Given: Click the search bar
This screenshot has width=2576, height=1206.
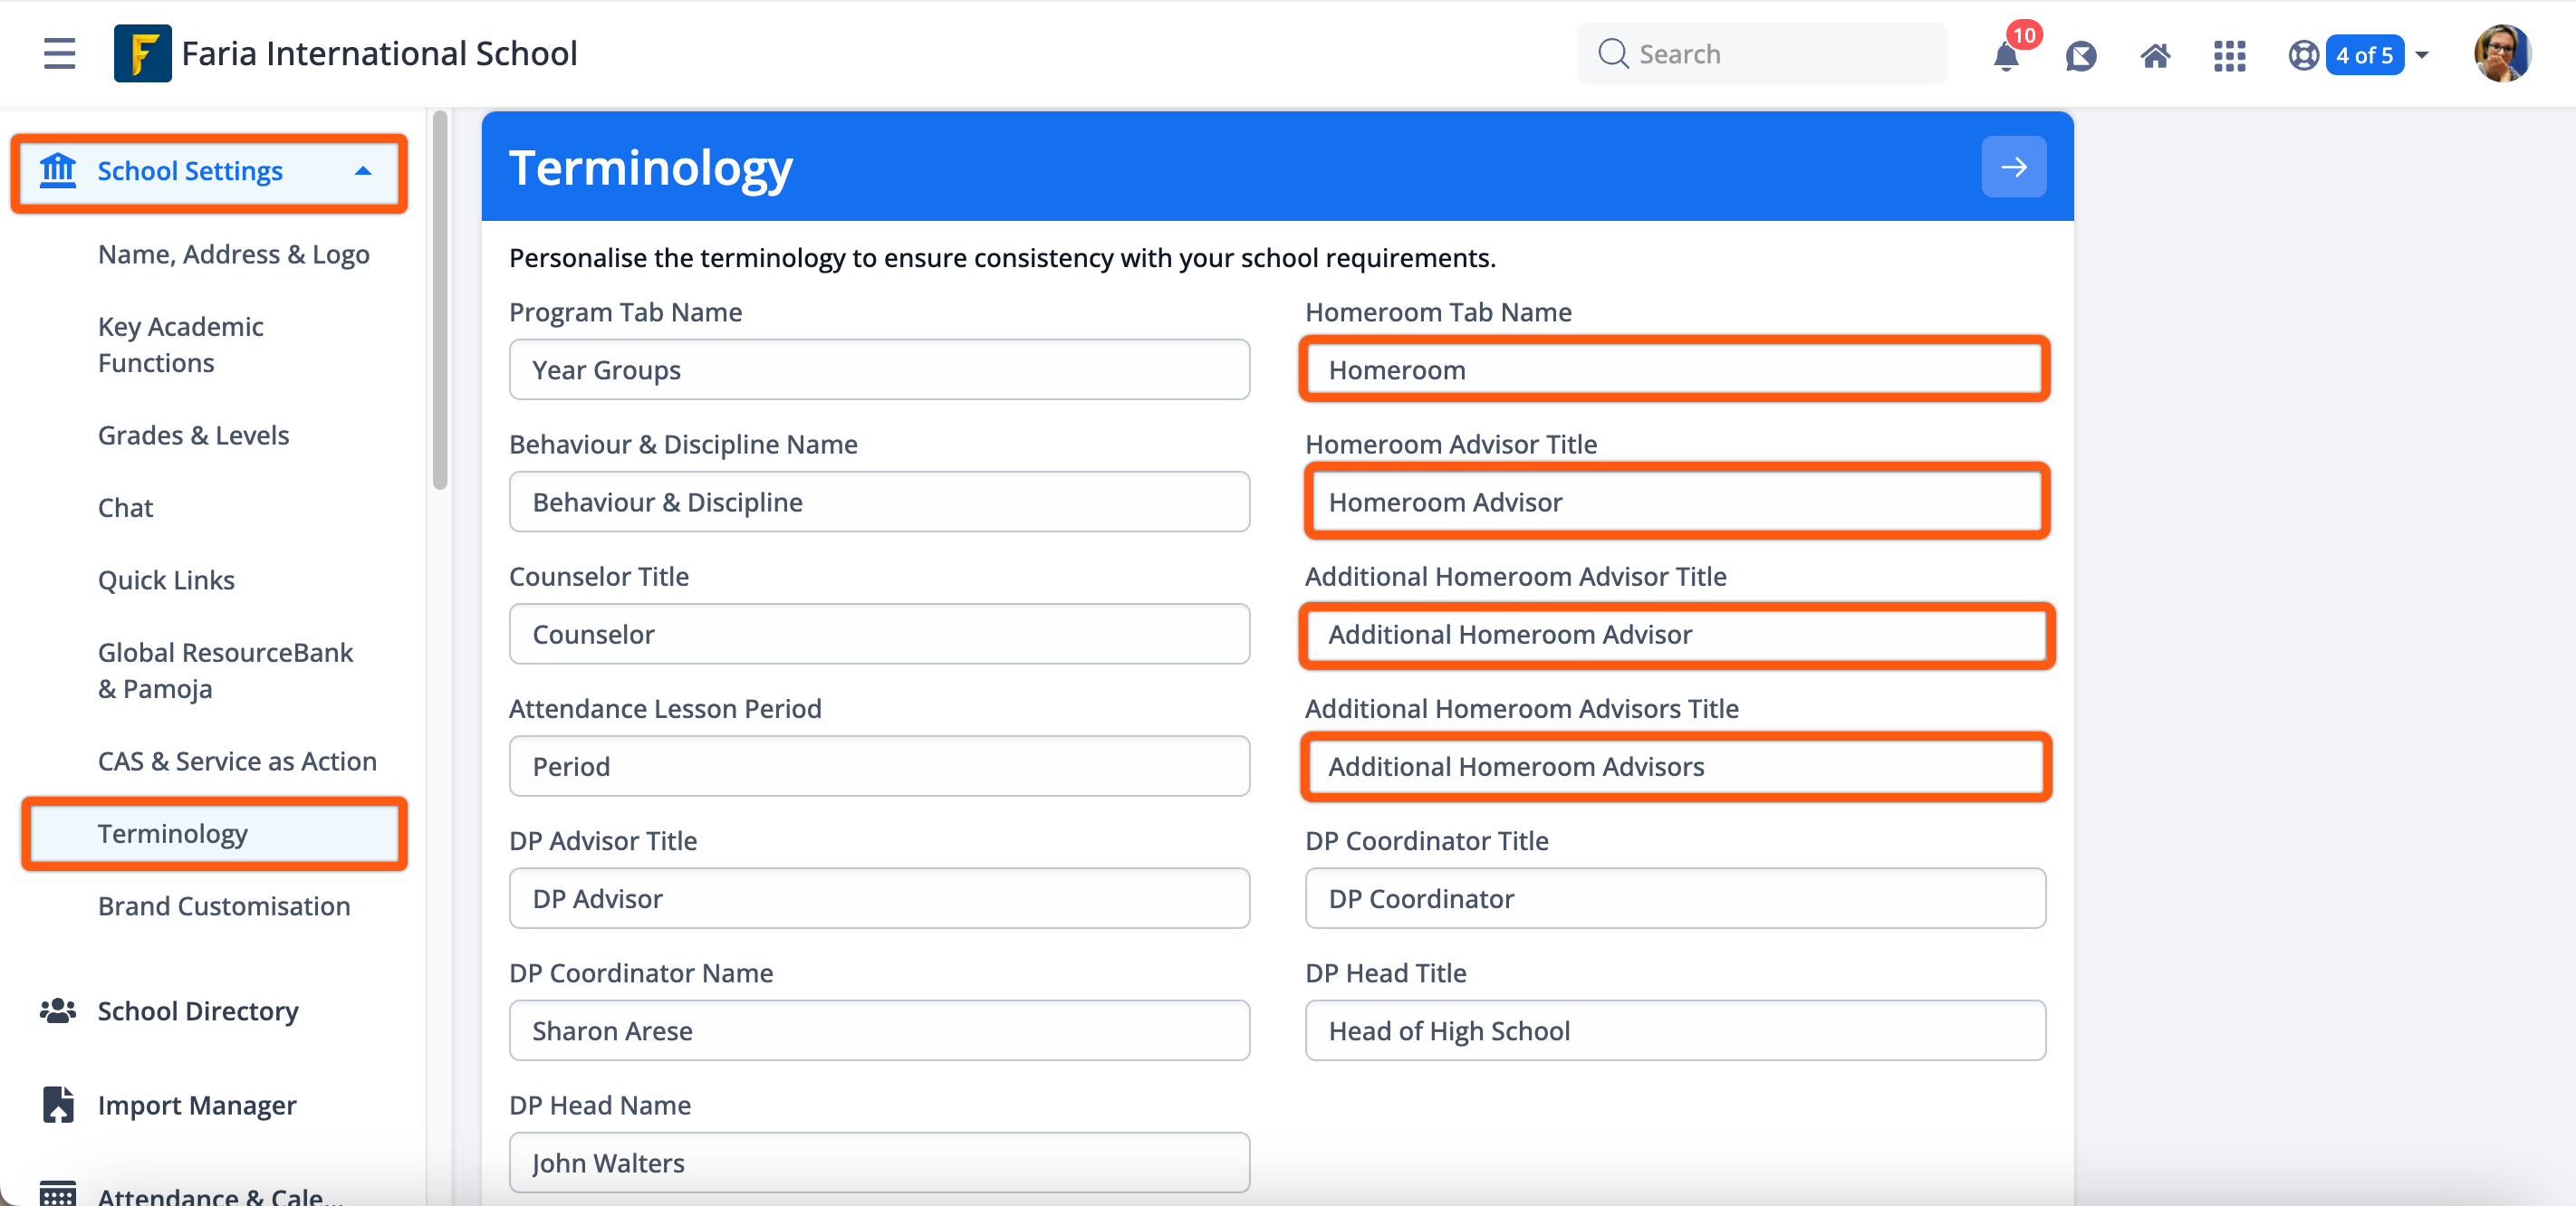Looking at the screenshot, I should [1762, 53].
